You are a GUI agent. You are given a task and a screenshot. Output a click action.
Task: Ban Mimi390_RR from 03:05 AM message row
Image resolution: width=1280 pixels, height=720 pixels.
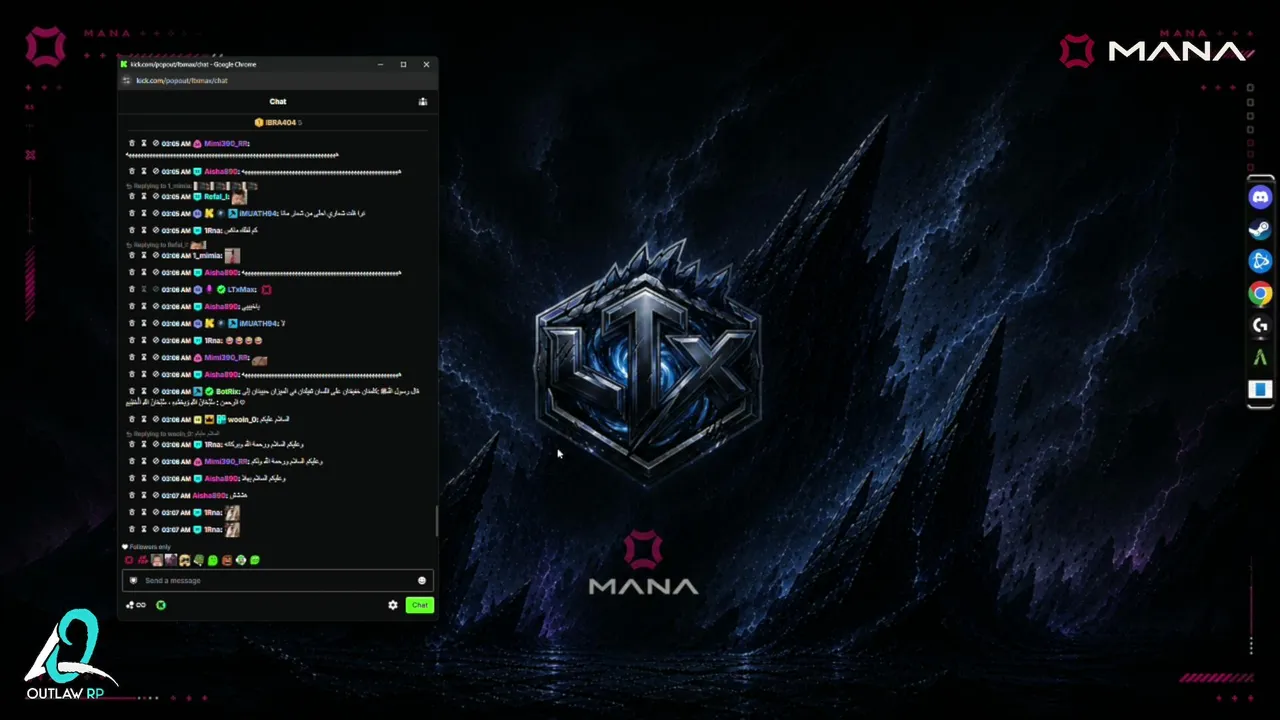pos(155,143)
